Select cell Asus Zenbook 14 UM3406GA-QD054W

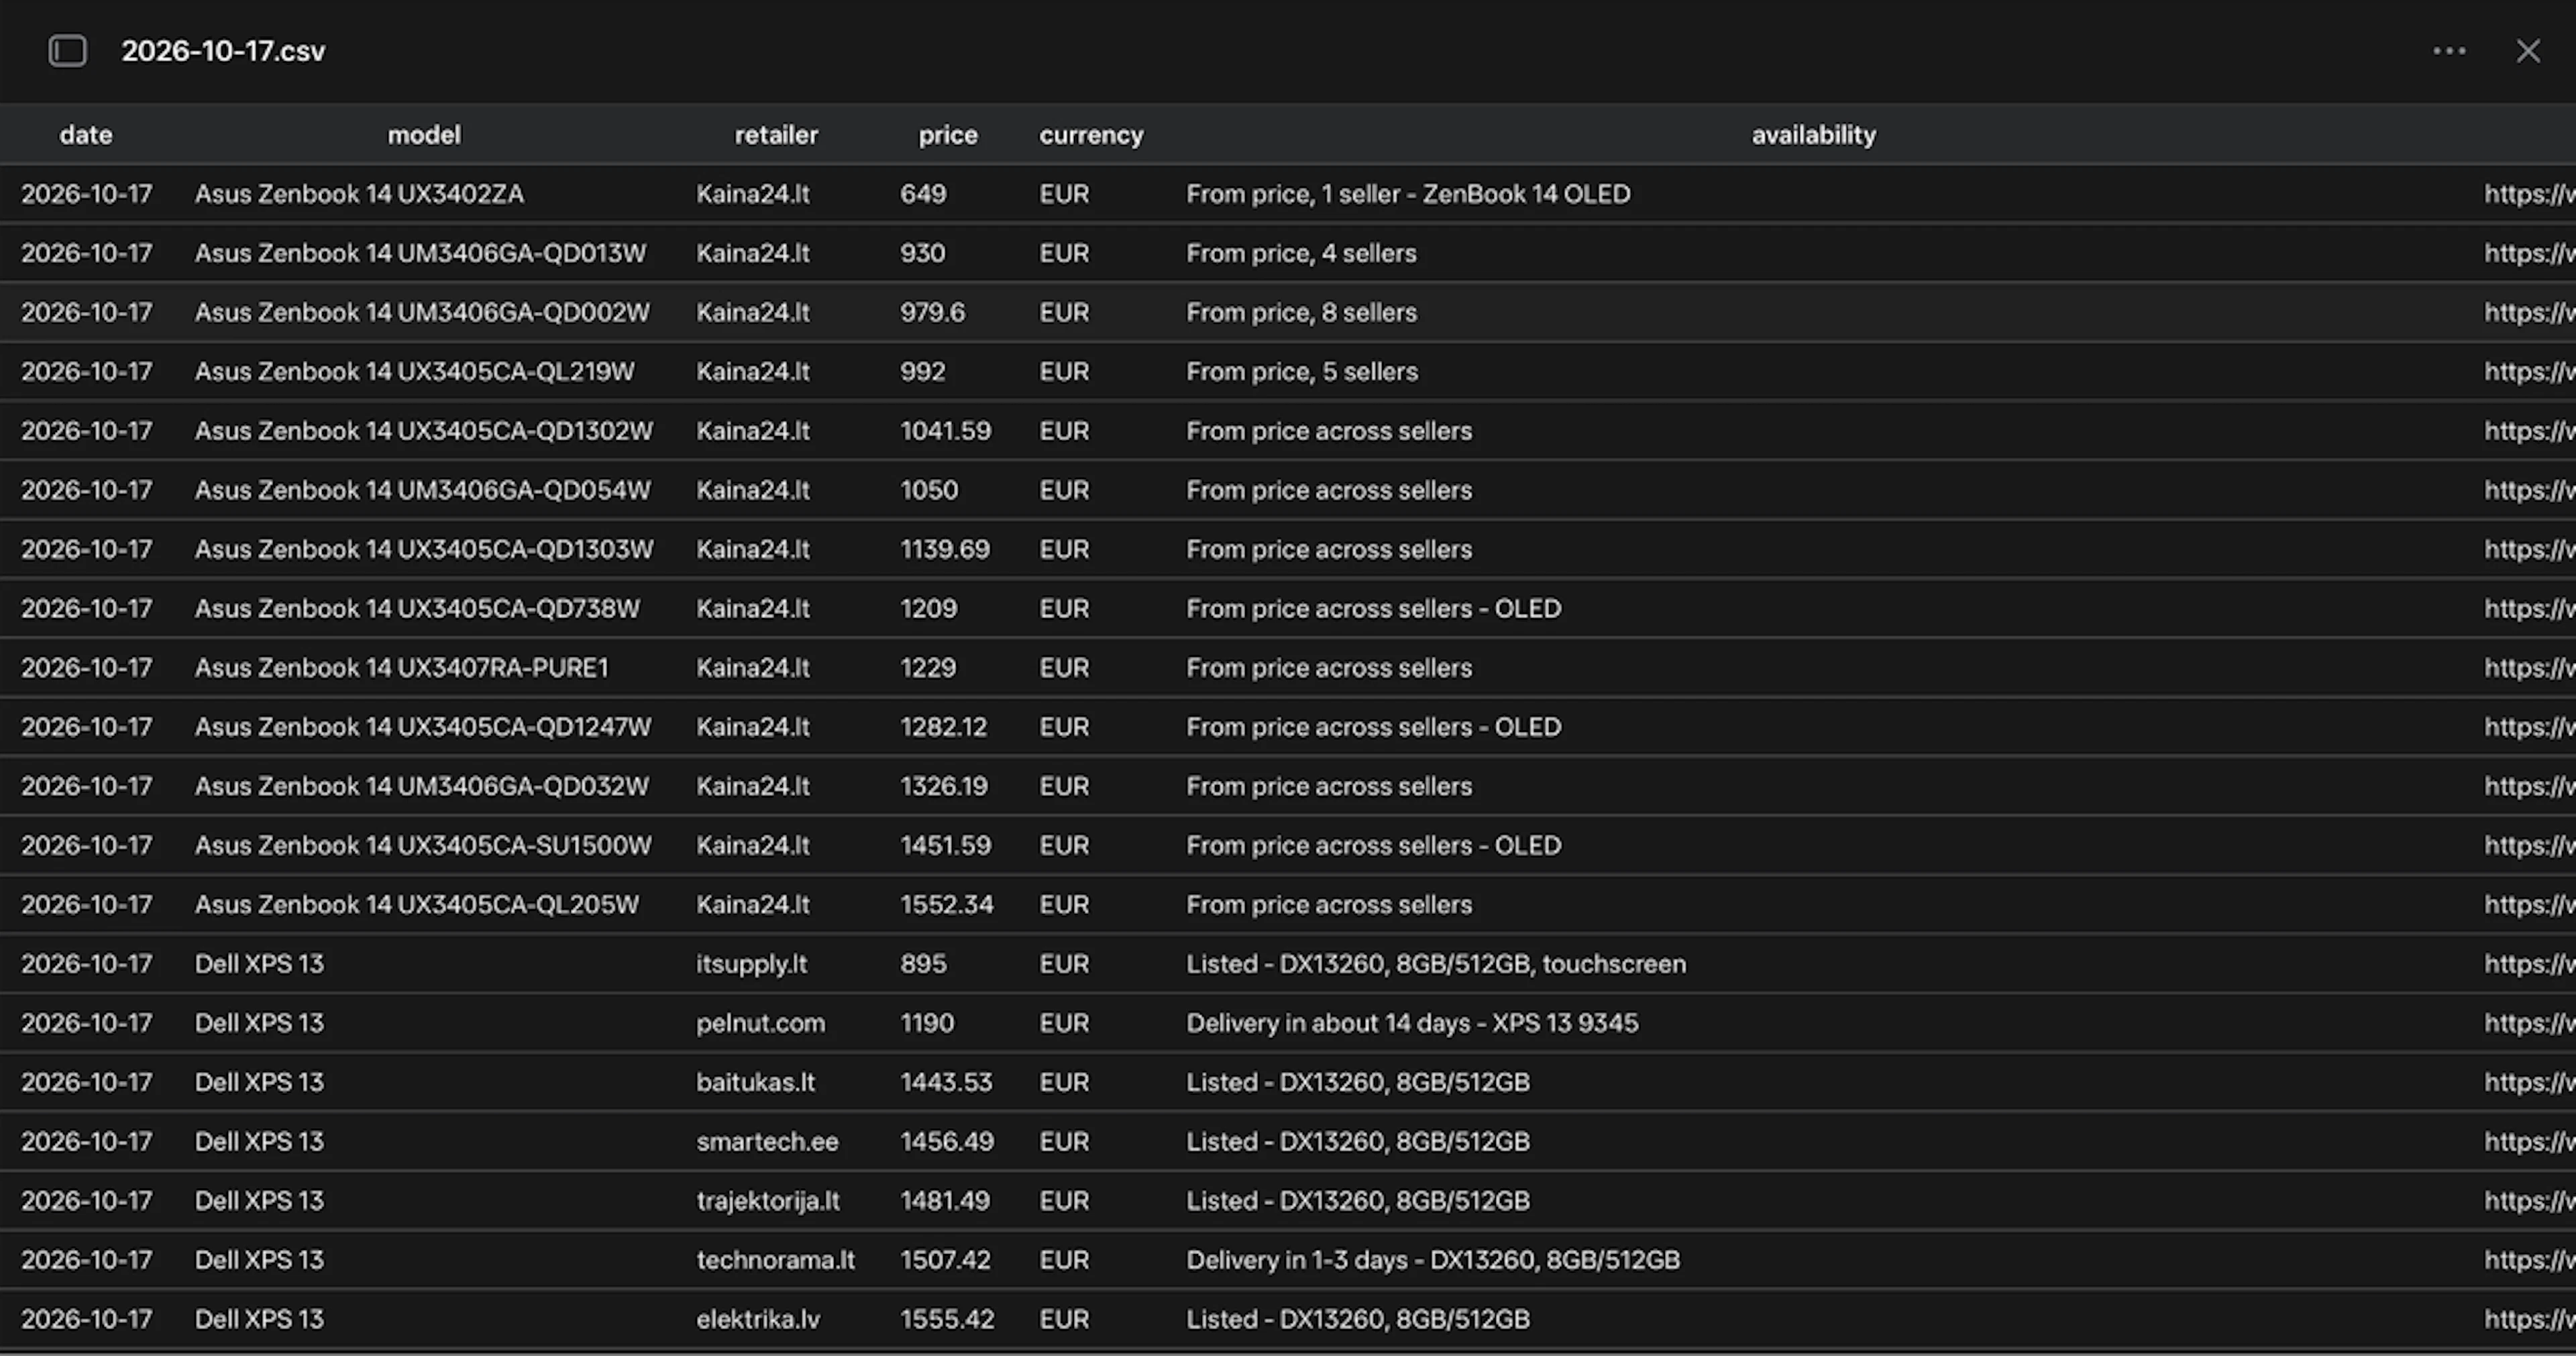tap(422, 490)
